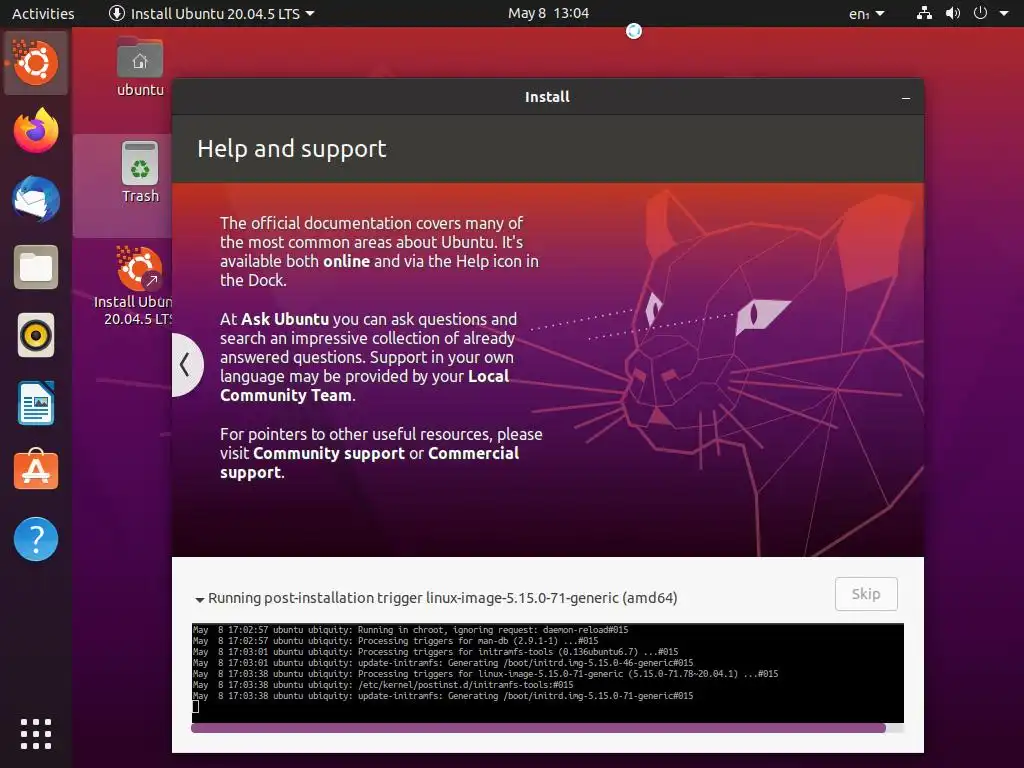Click log line 'Processing triggers for linux-image-5.15.0-71-generic'
Viewport: 1024px width, 768px height.
(485, 675)
